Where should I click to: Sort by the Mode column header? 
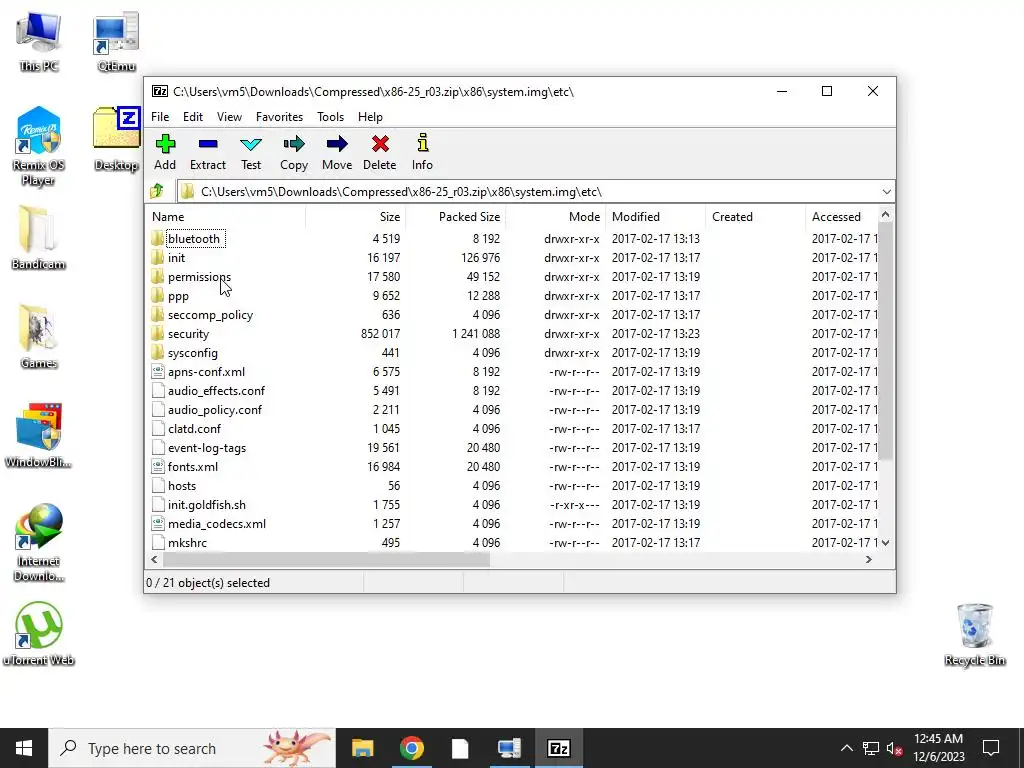[x=556, y=217]
